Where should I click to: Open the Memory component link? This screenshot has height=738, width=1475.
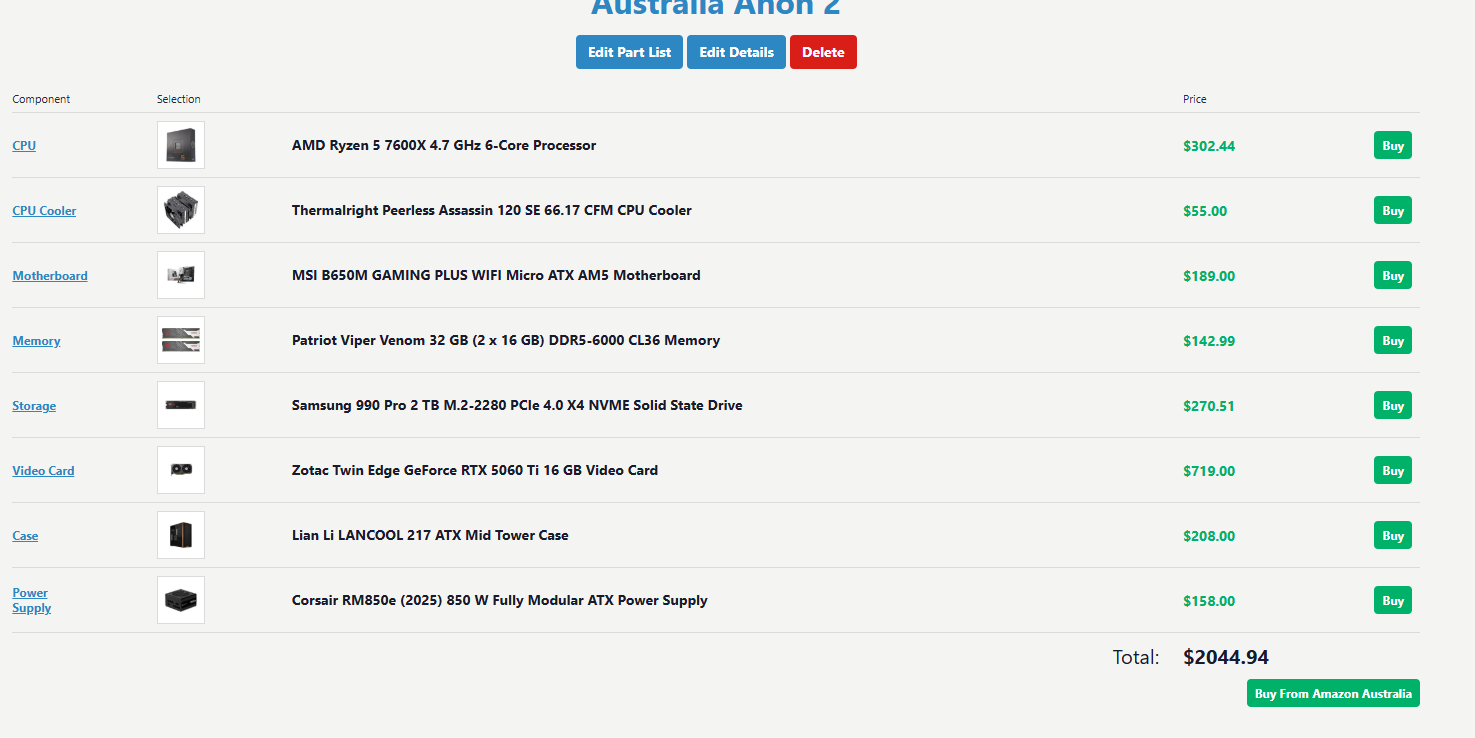coord(36,341)
